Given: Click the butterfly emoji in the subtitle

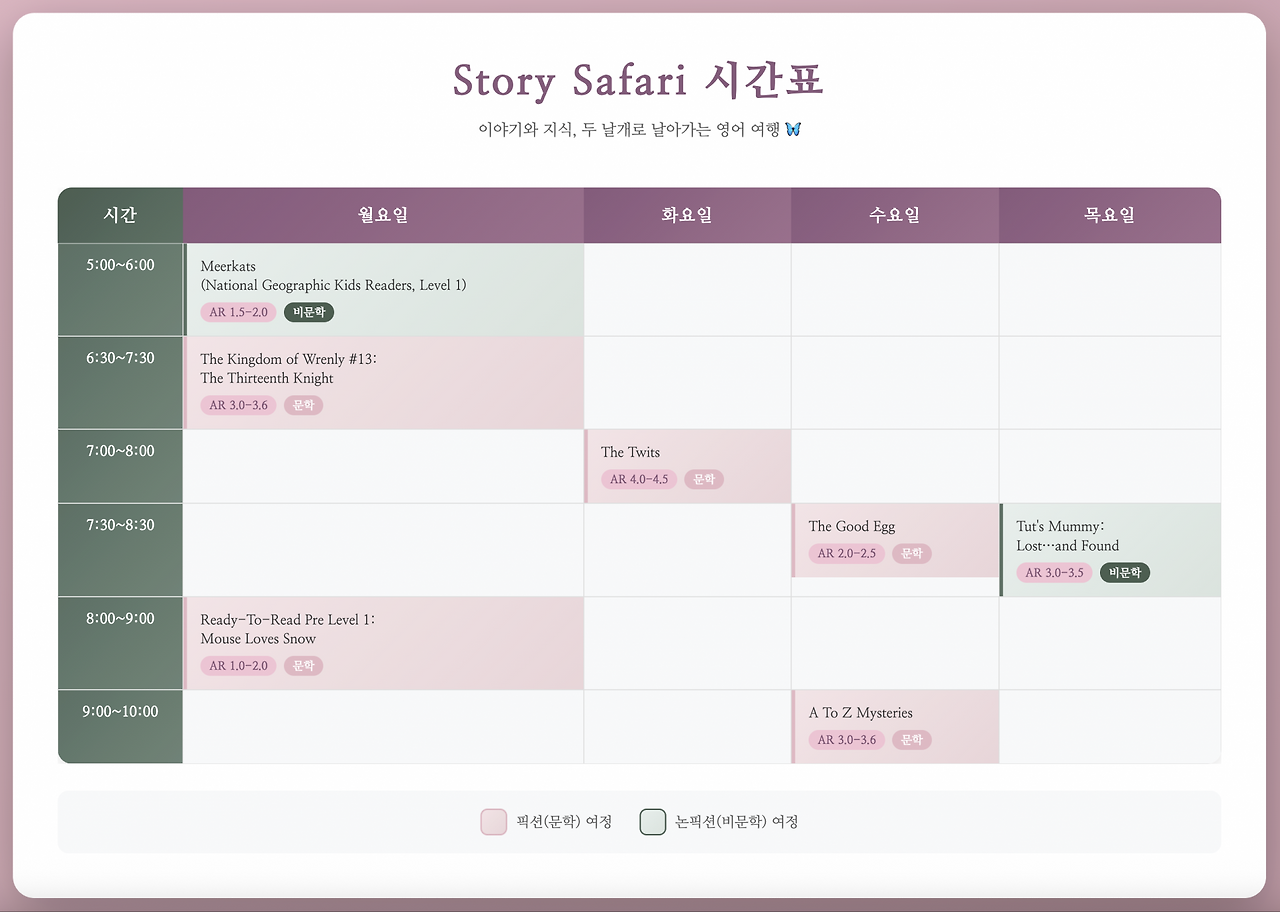Looking at the screenshot, I should (x=793, y=129).
